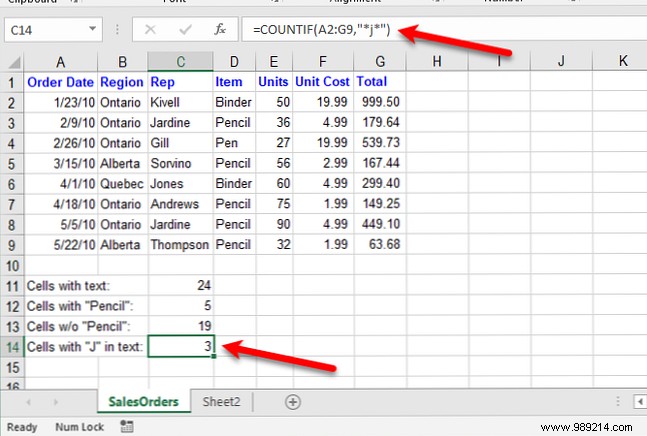Click the "Rep" header cell
This screenshot has width=647, height=436.
[181, 82]
